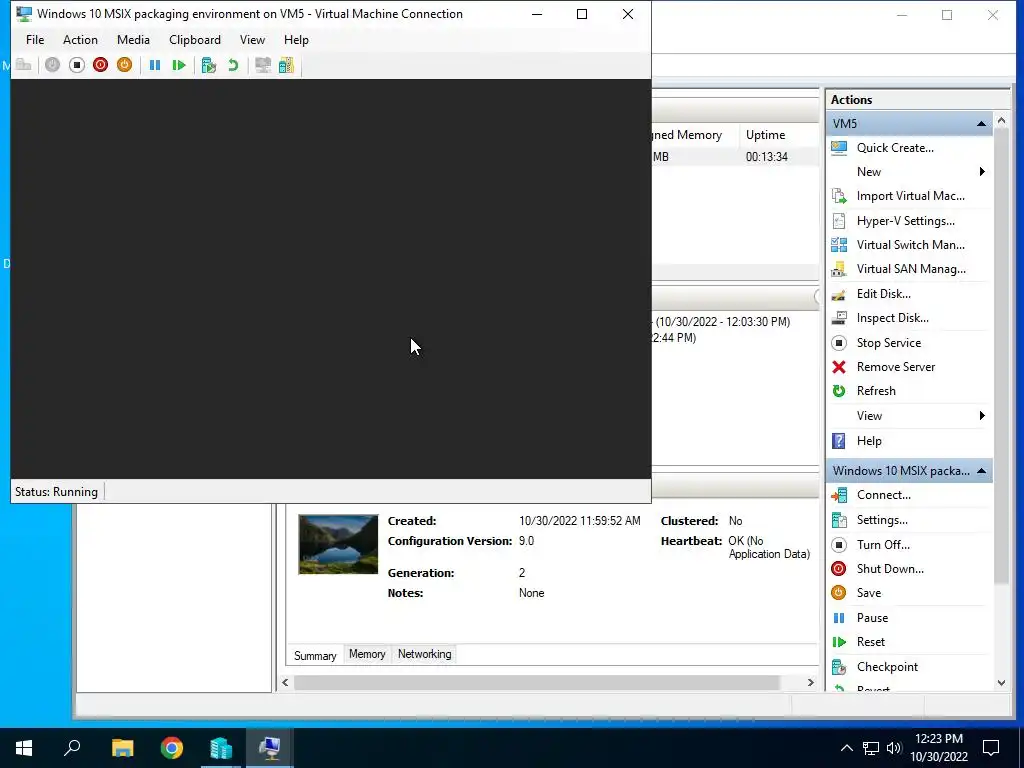Viewport: 1024px width, 768px height.
Task: Click Import Virtual Machine action
Action: [910, 196]
